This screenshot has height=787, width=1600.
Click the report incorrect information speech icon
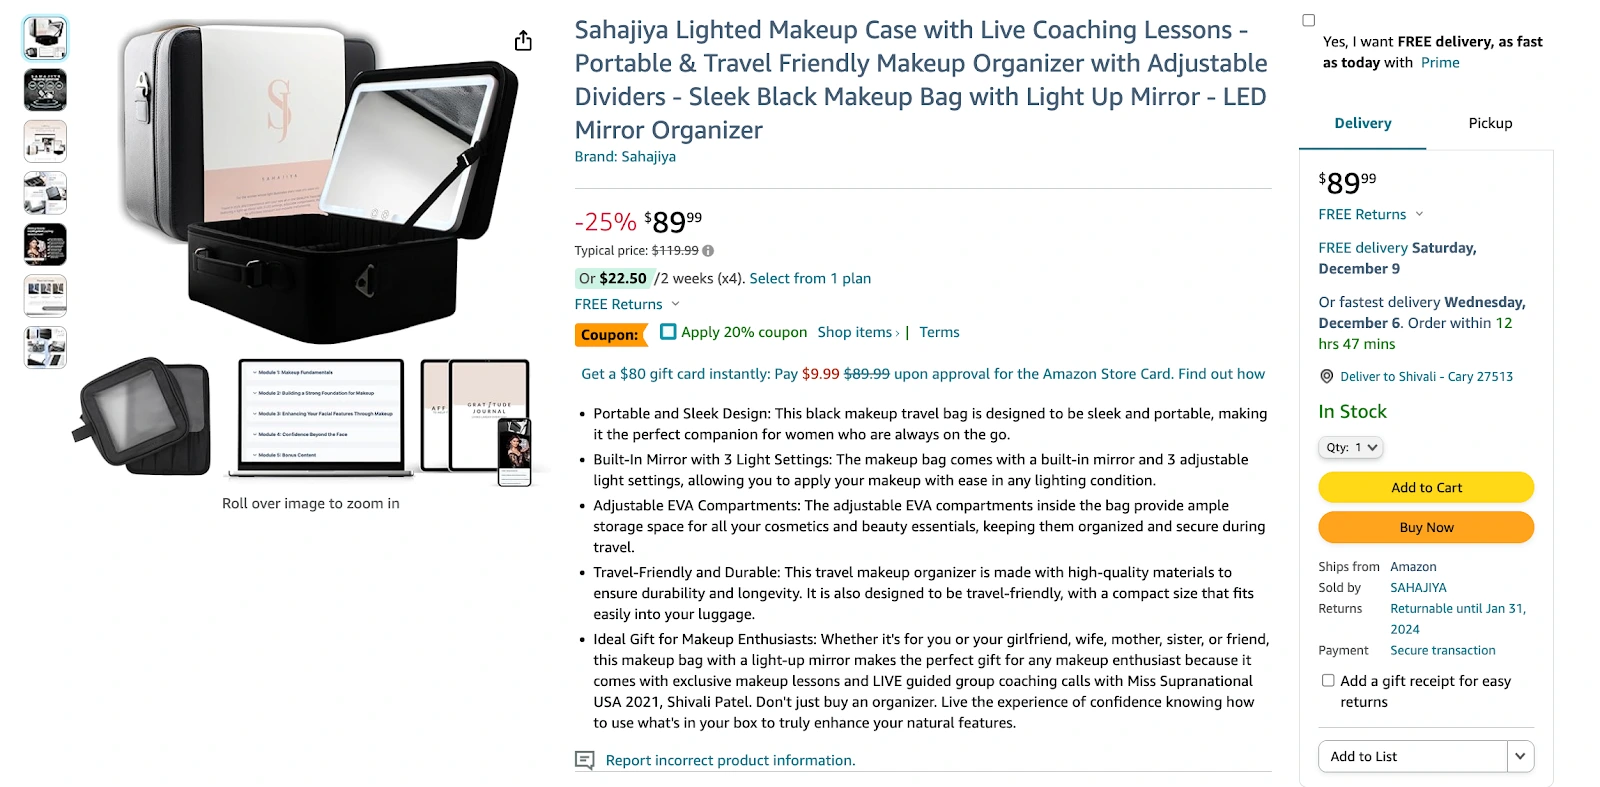click(585, 760)
